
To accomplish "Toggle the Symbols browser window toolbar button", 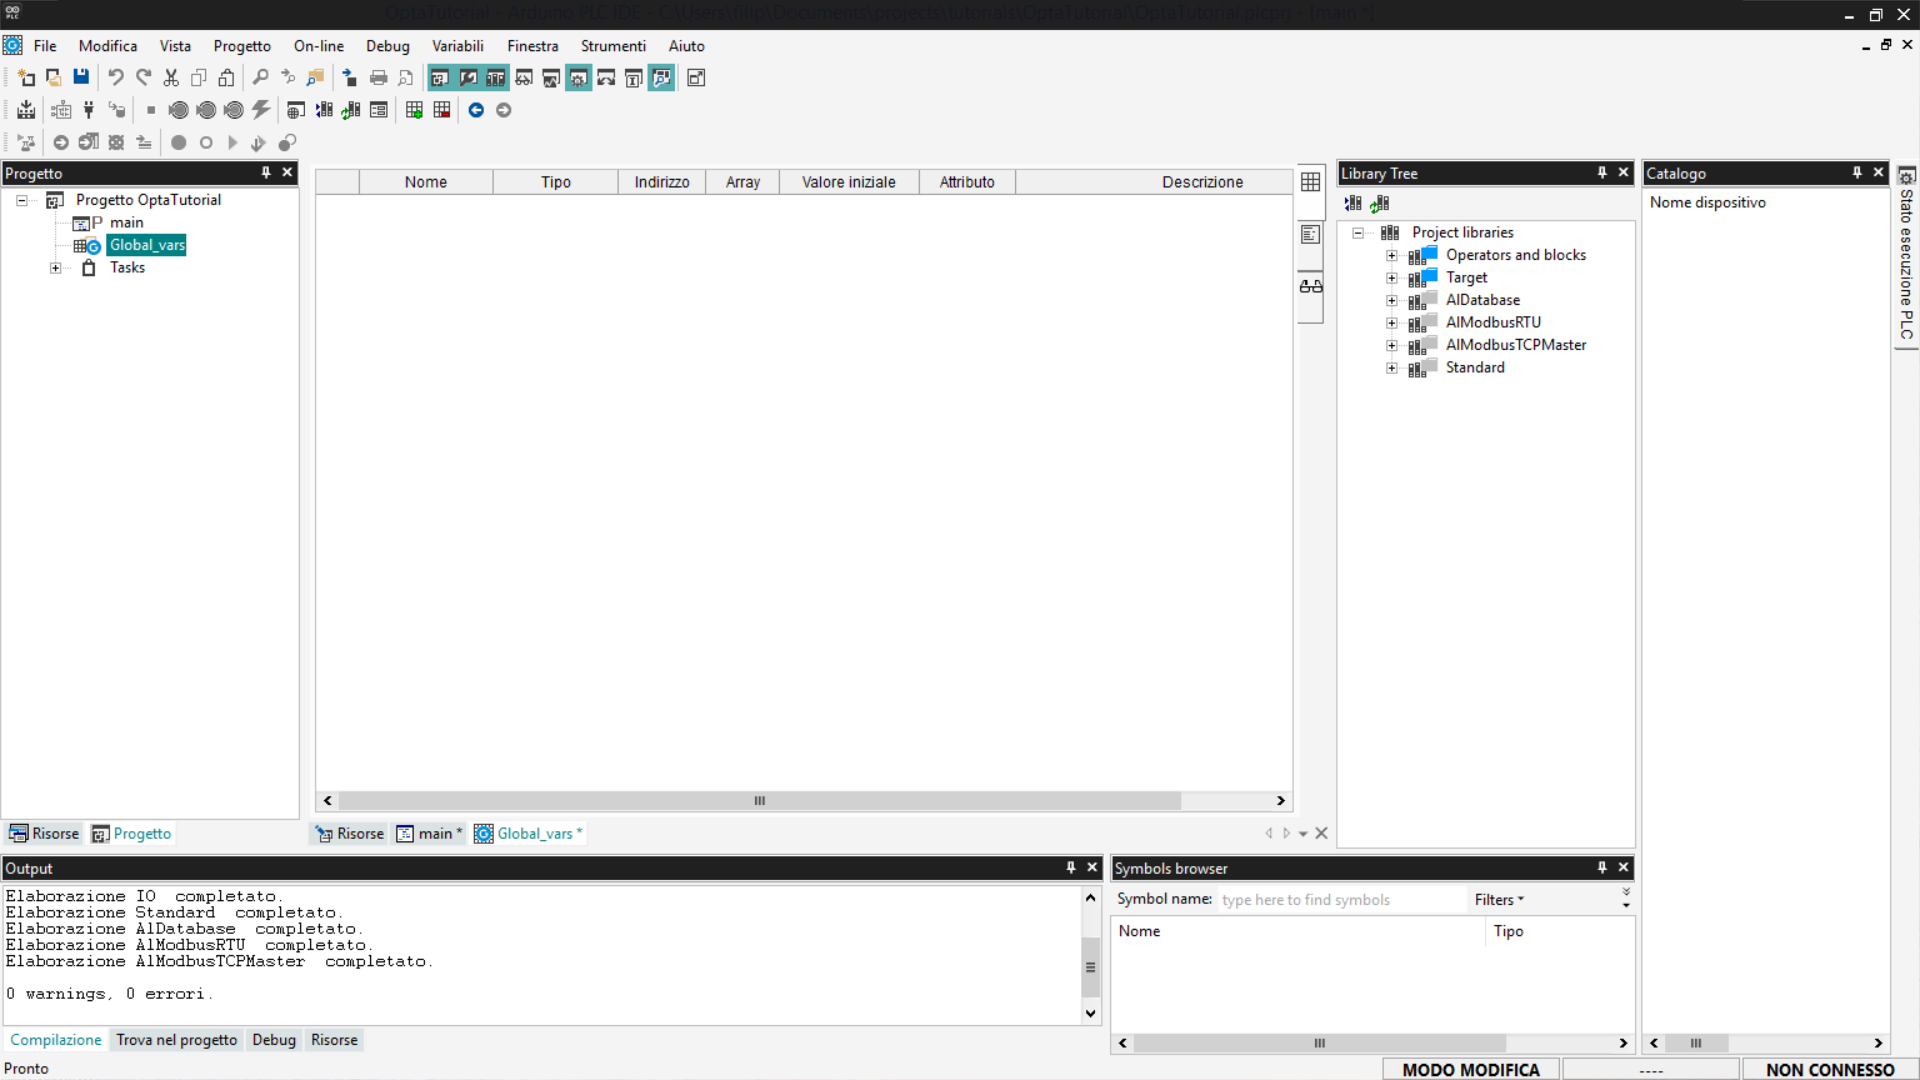I will point(661,78).
